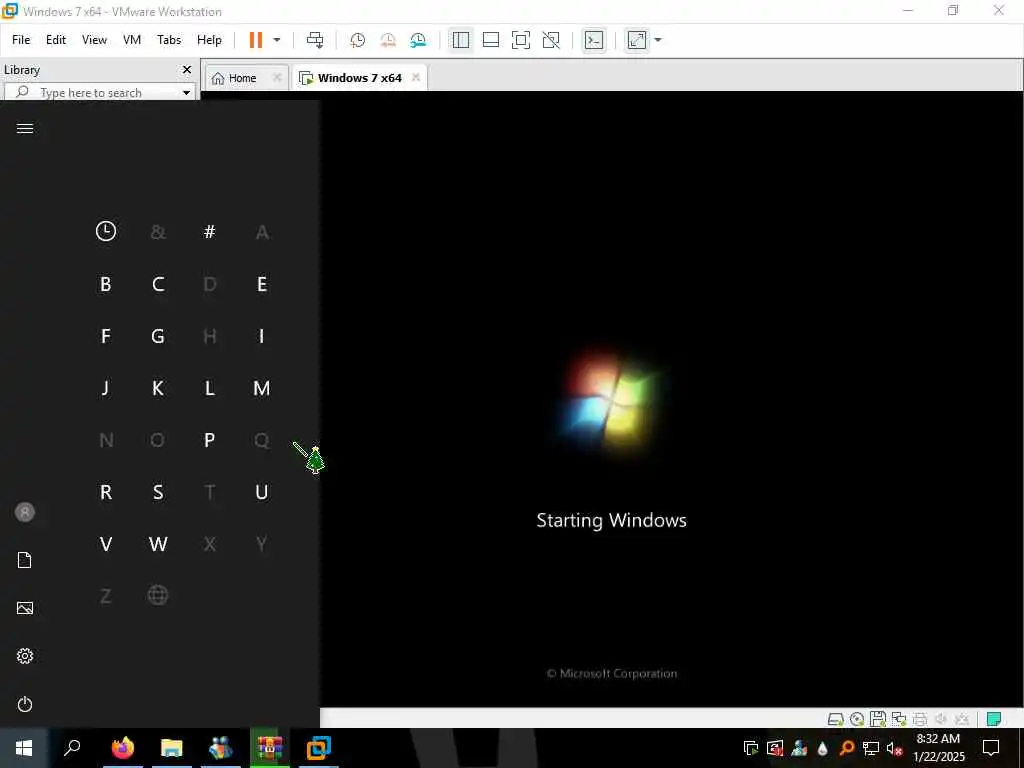1024x768 pixels.
Task: Jump to apps starting with B
Action: tap(106, 284)
